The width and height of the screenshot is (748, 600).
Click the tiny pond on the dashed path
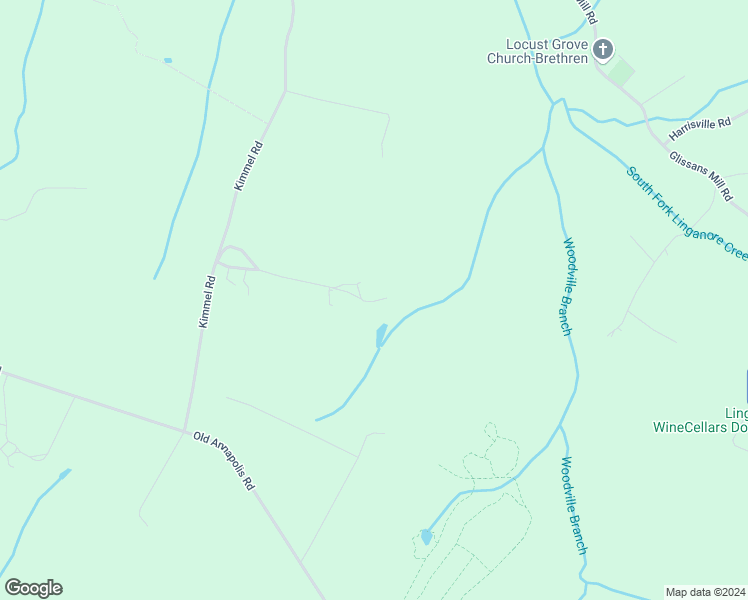[x=168, y=61]
